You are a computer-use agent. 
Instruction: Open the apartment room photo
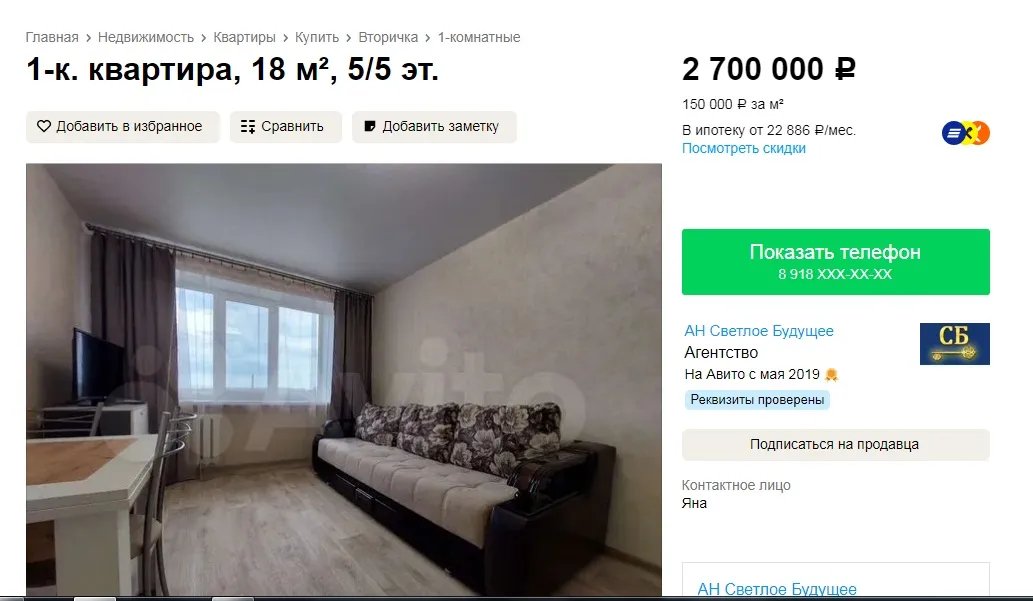344,380
